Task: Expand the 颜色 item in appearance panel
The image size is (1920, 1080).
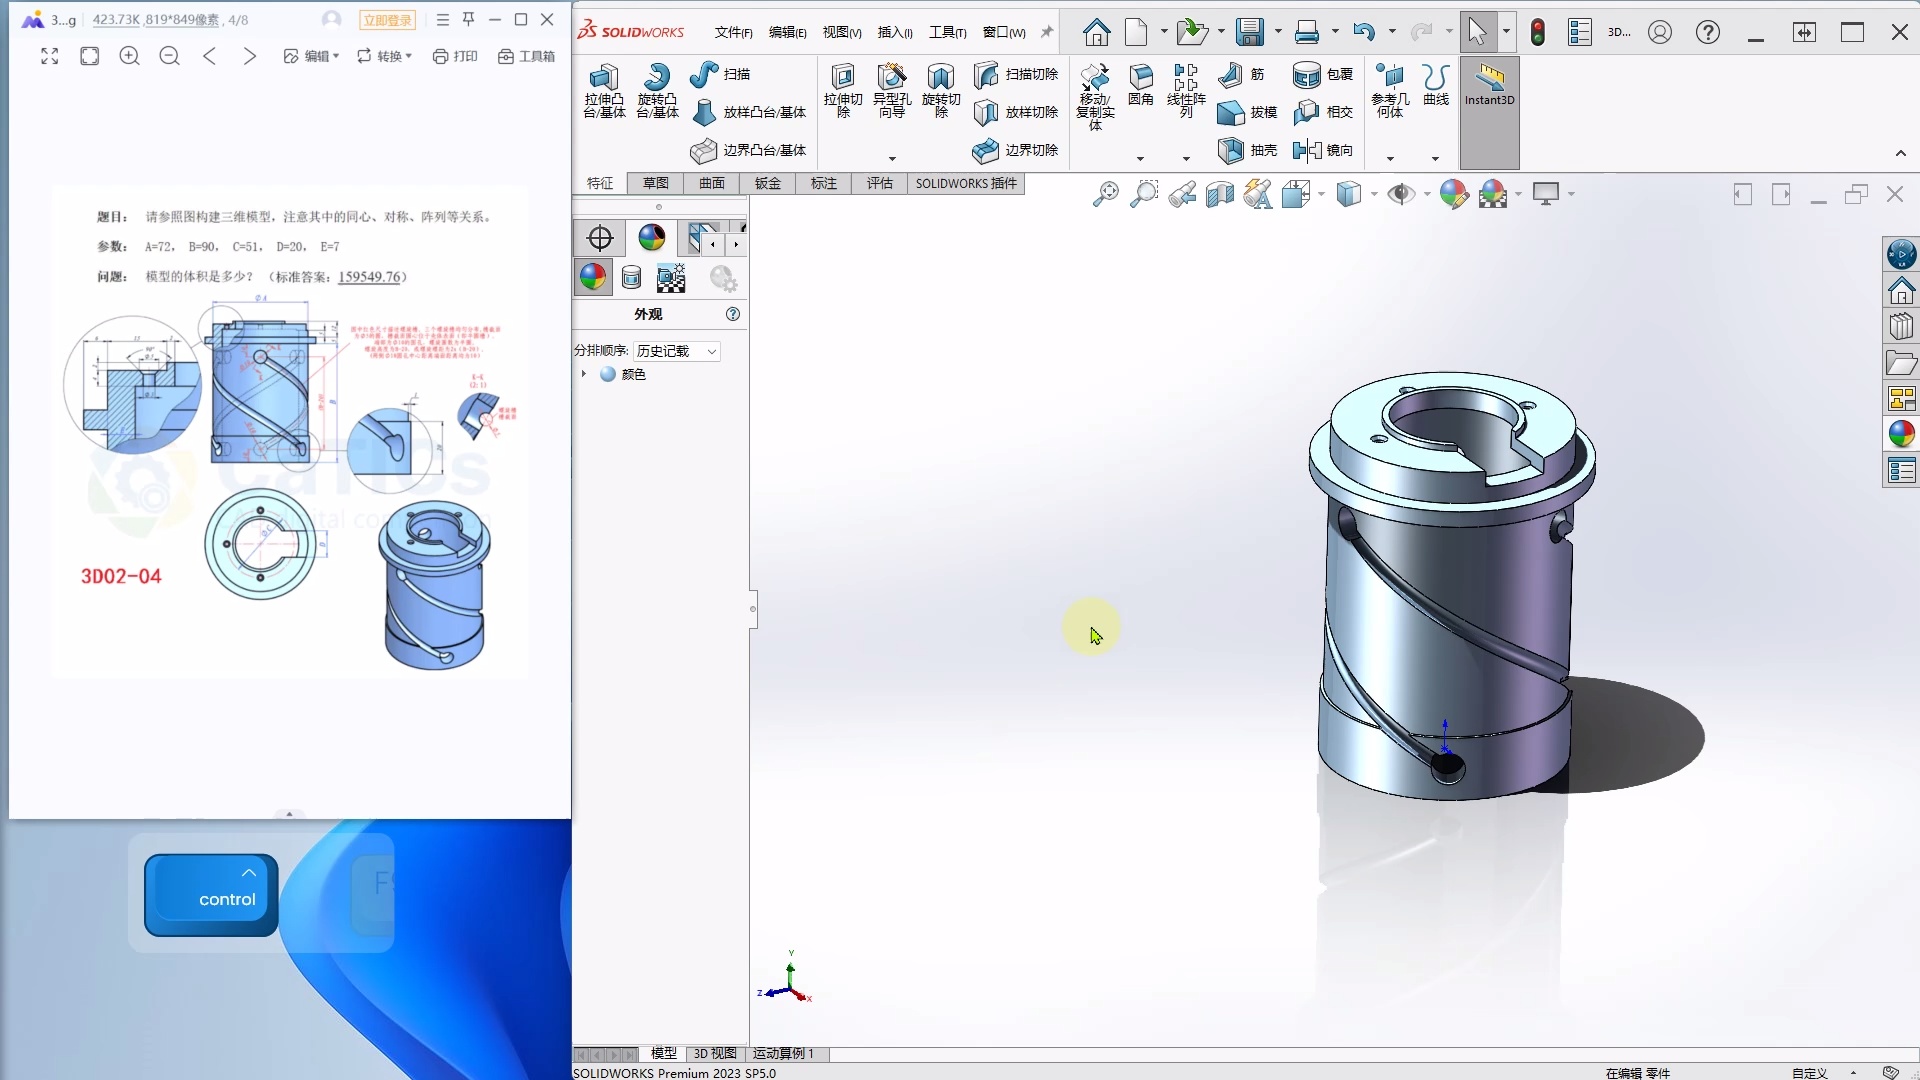Action: click(x=583, y=375)
